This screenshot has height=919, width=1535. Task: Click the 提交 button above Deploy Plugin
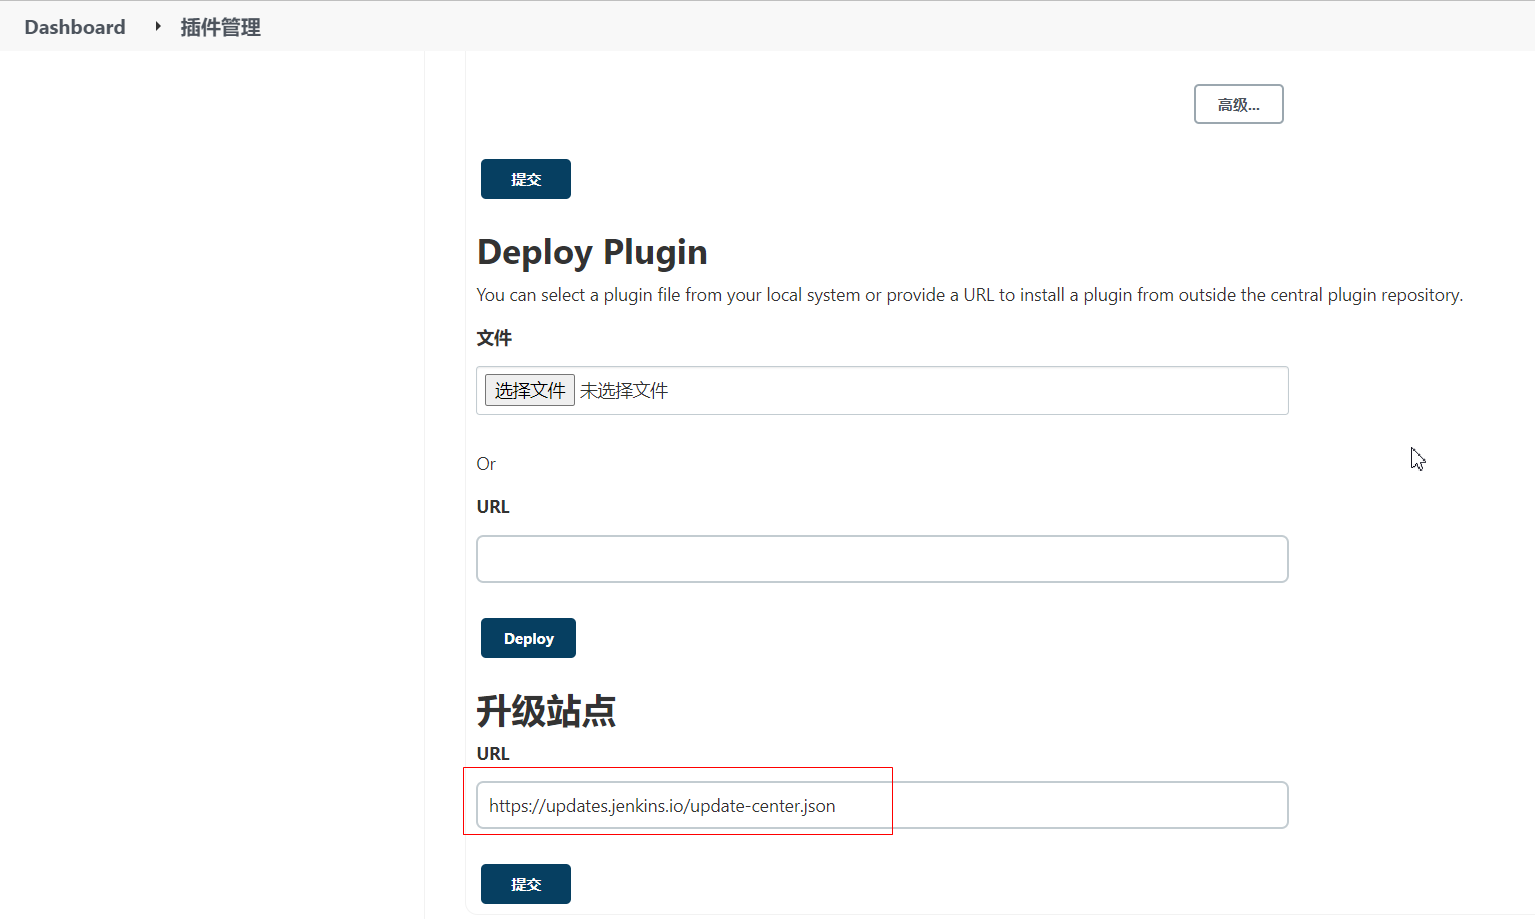point(525,179)
